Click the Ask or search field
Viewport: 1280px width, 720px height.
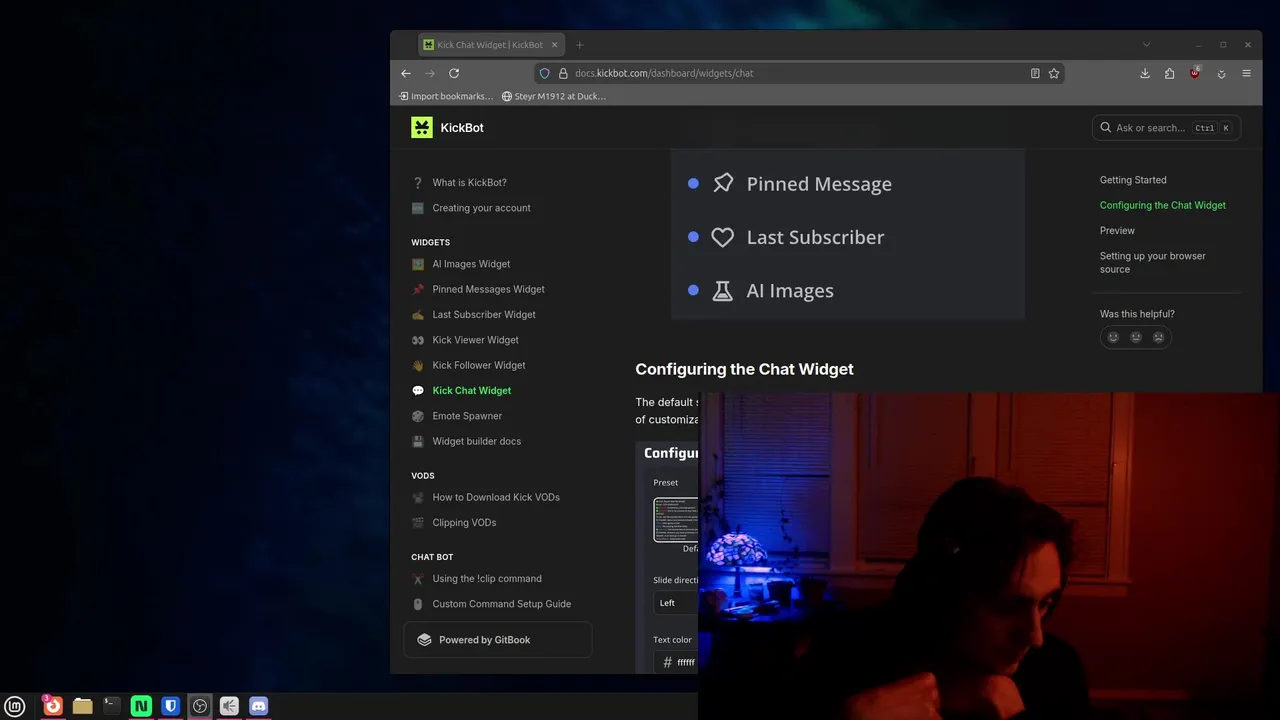(1166, 128)
